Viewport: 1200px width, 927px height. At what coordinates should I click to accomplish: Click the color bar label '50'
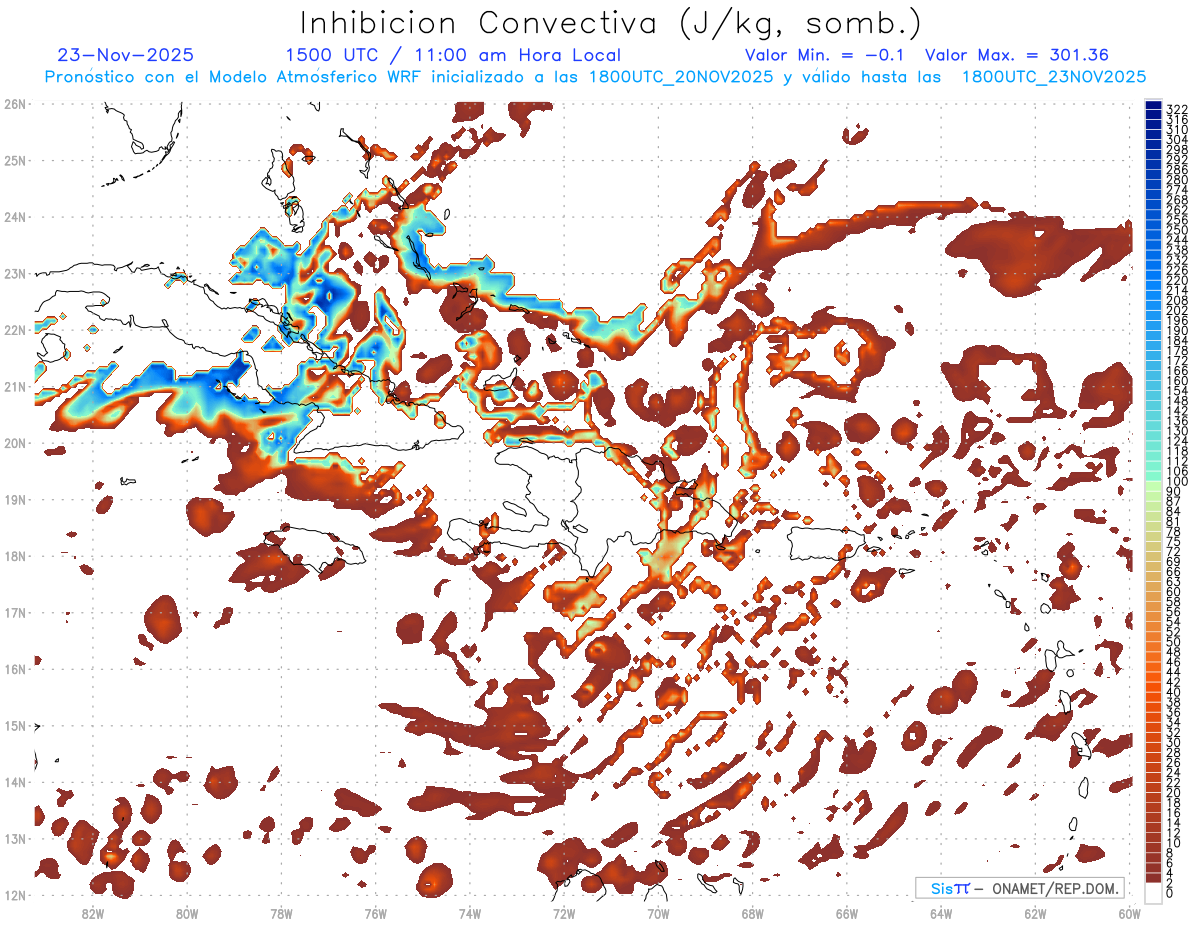pos(1174,642)
